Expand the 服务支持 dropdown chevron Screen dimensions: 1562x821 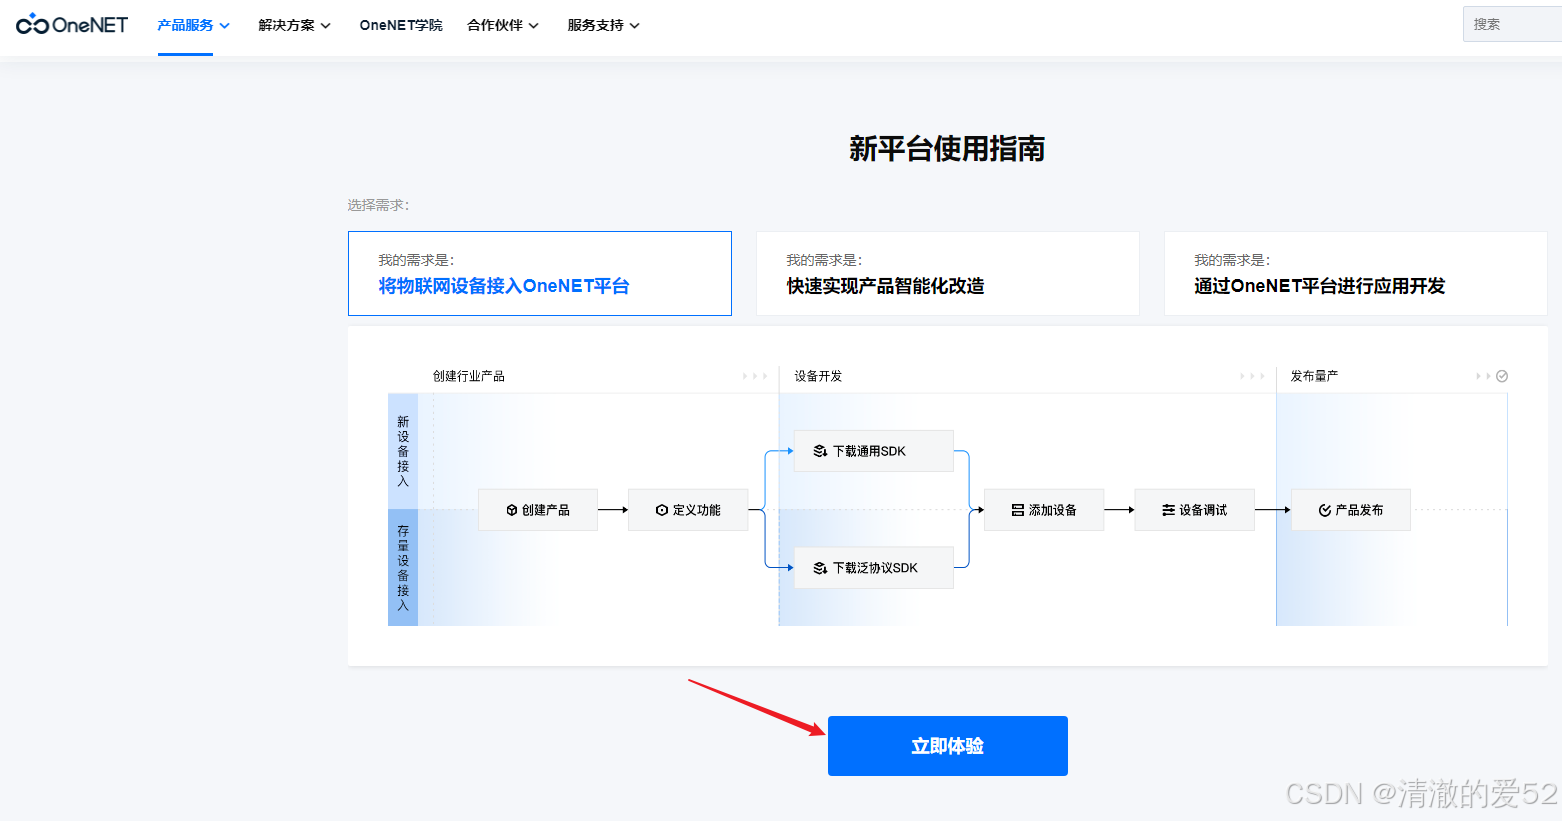[x=635, y=26]
